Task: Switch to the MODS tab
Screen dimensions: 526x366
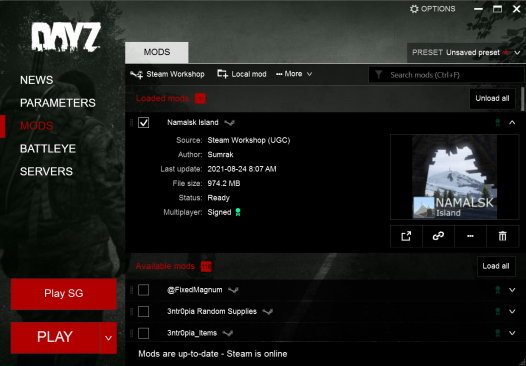Action: (157, 52)
